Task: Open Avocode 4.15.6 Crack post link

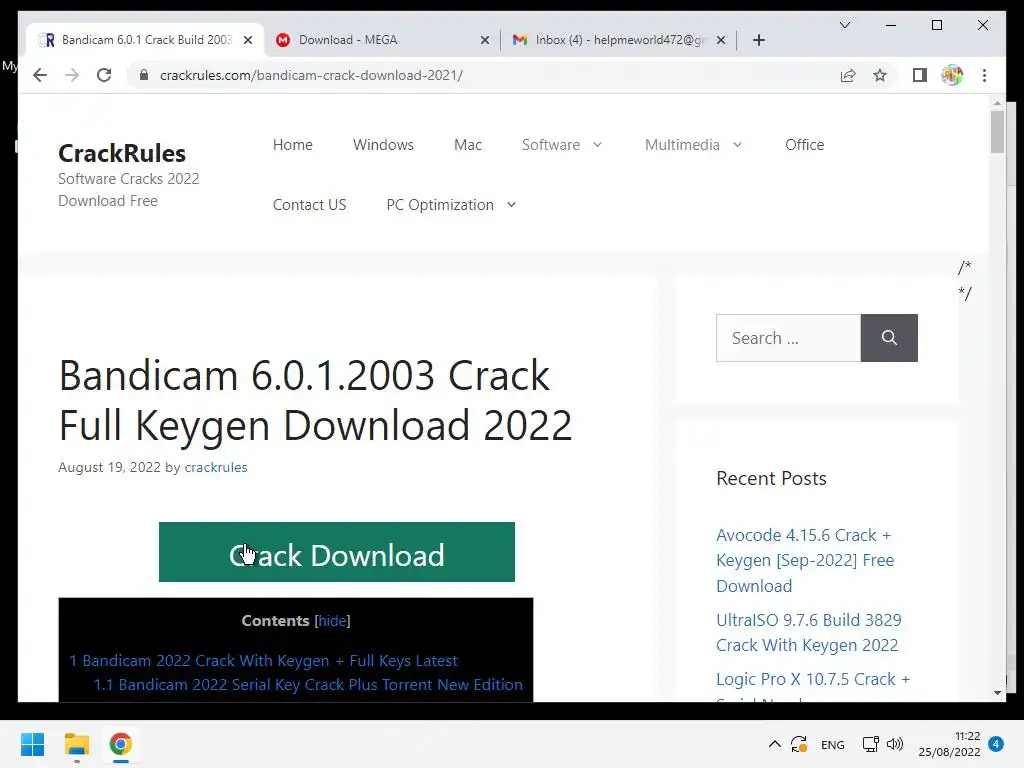Action: coord(805,560)
